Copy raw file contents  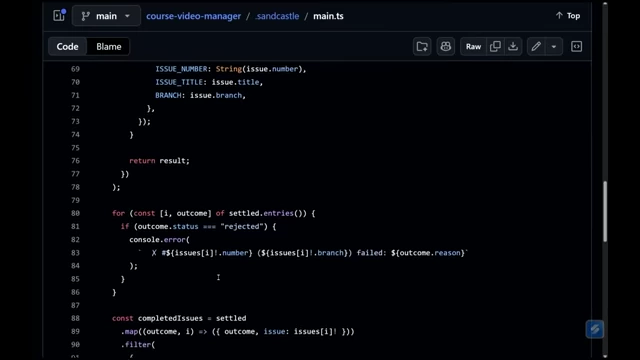point(495,47)
